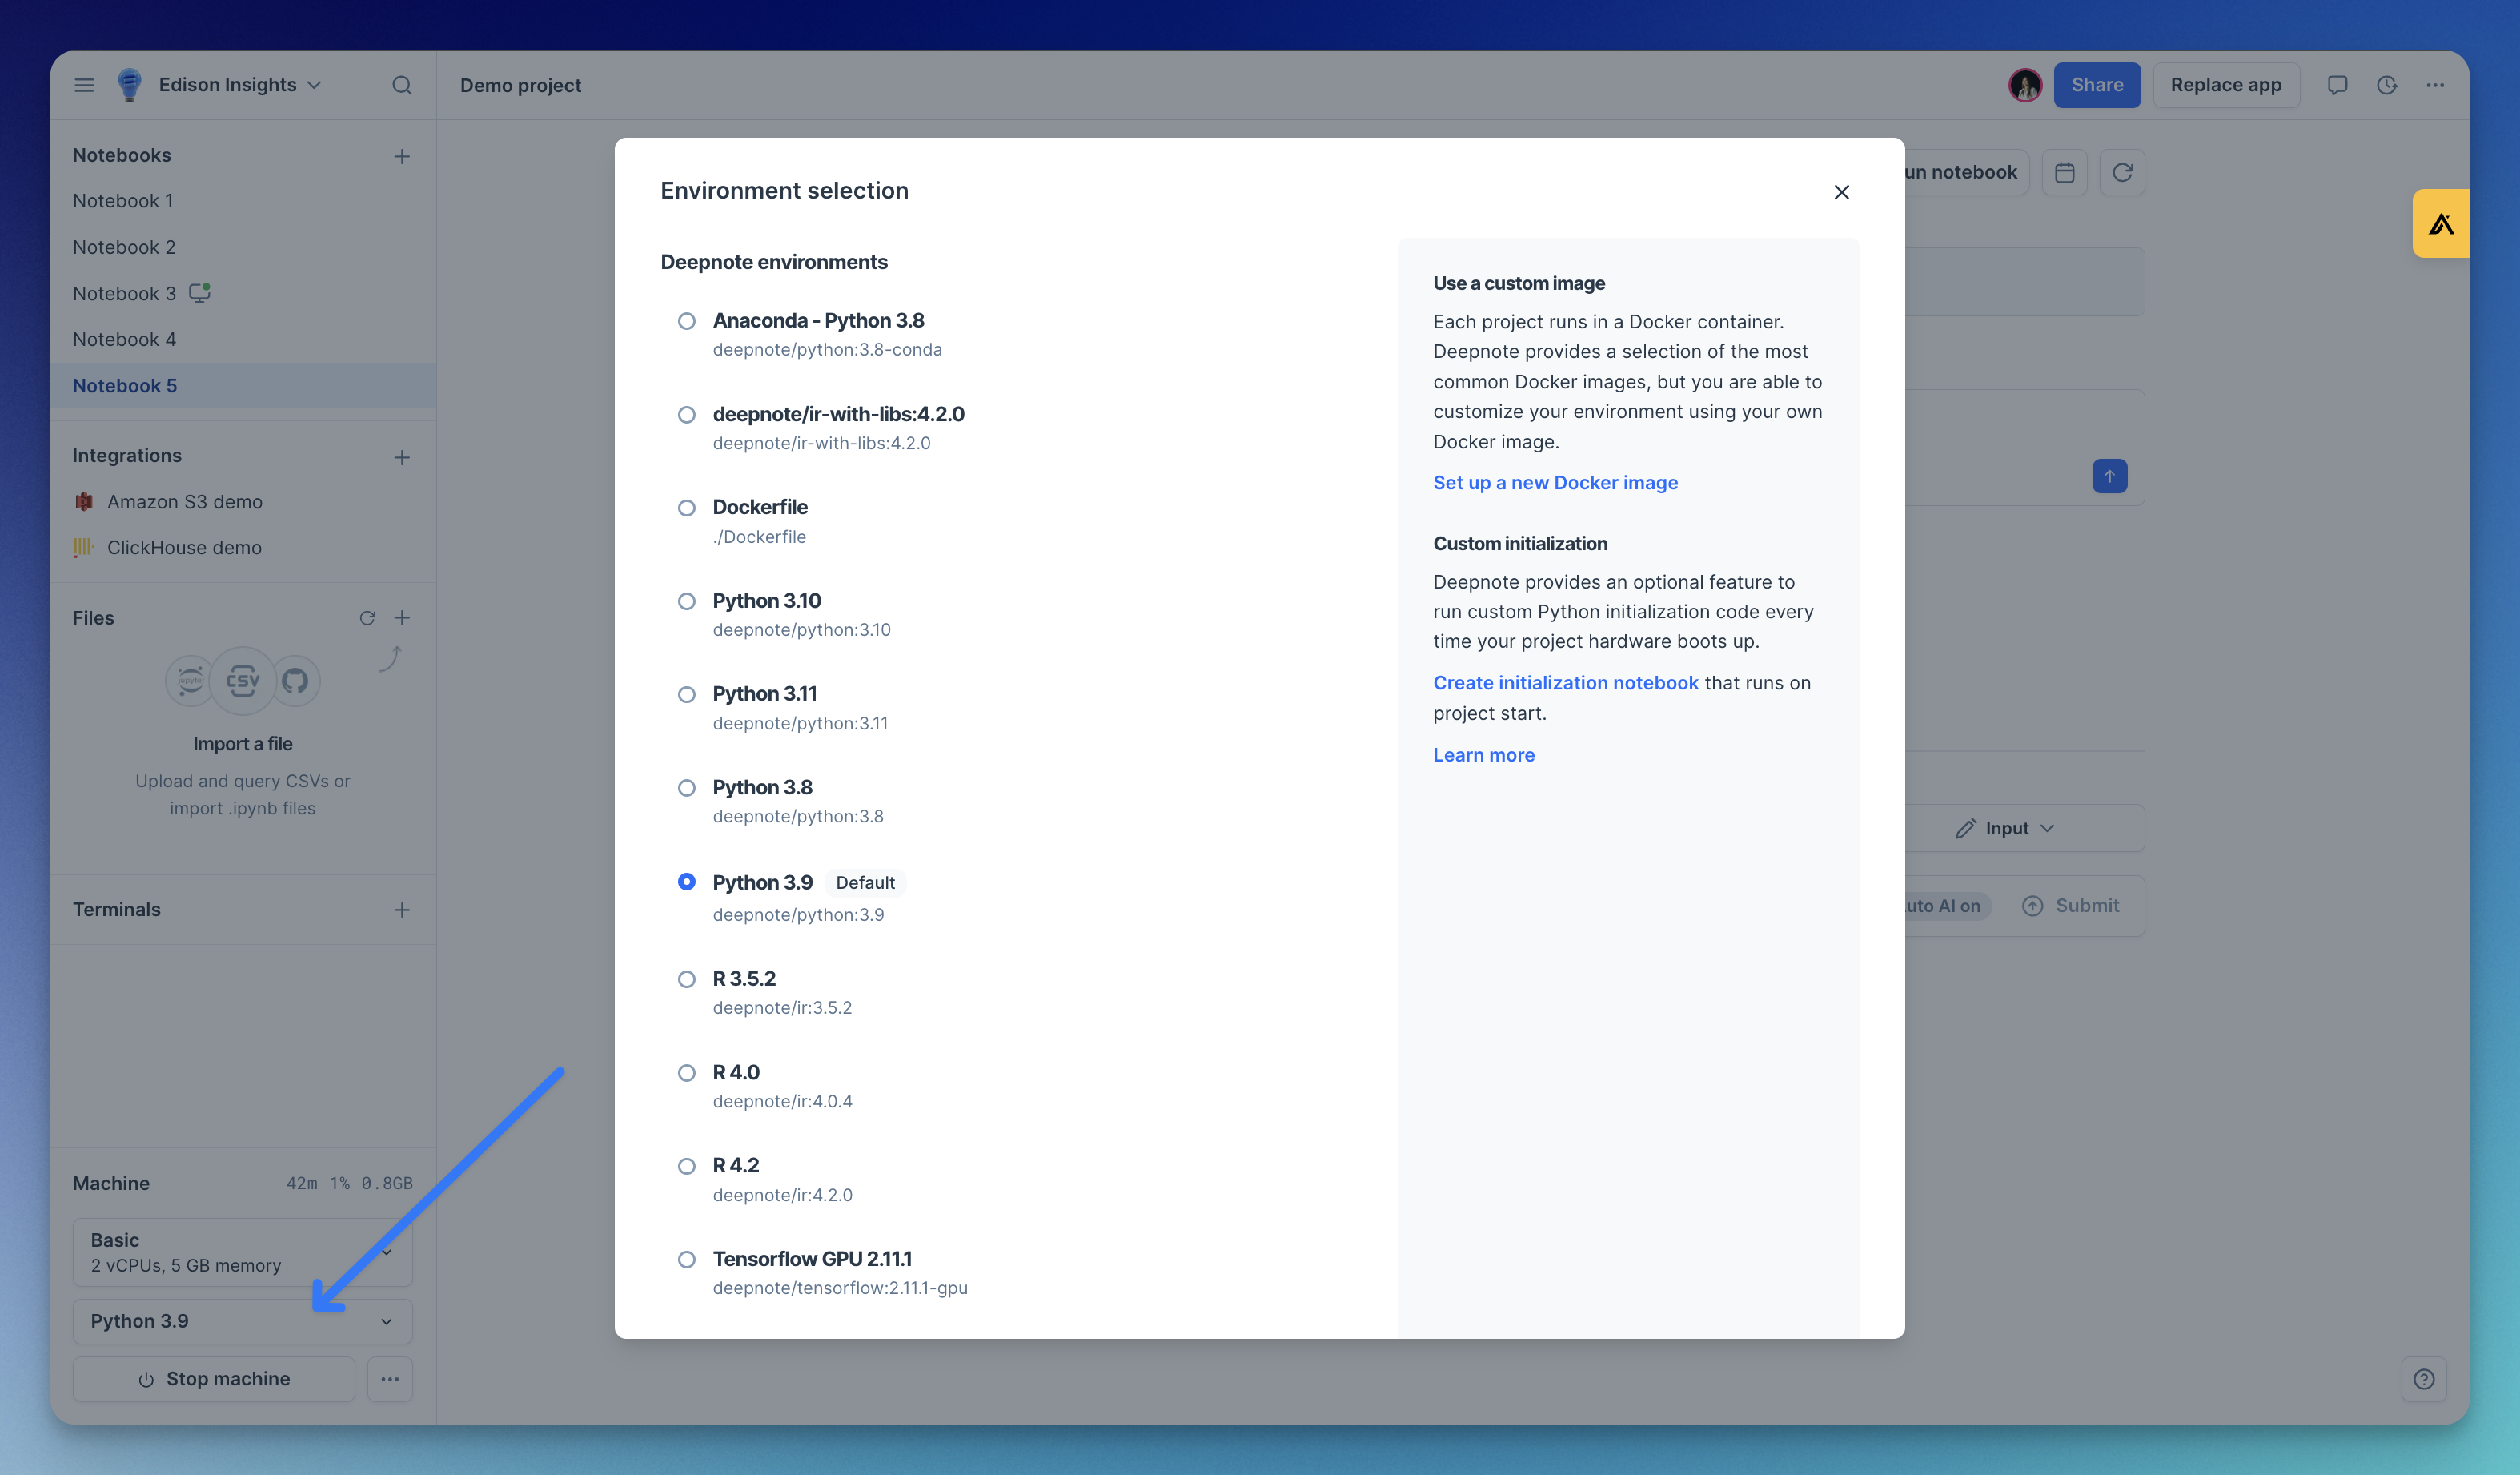Image resolution: width=2520 pixels, height=1475 pixels.
Task: Open the schedule calendar icon
Action: point(2064,173)
